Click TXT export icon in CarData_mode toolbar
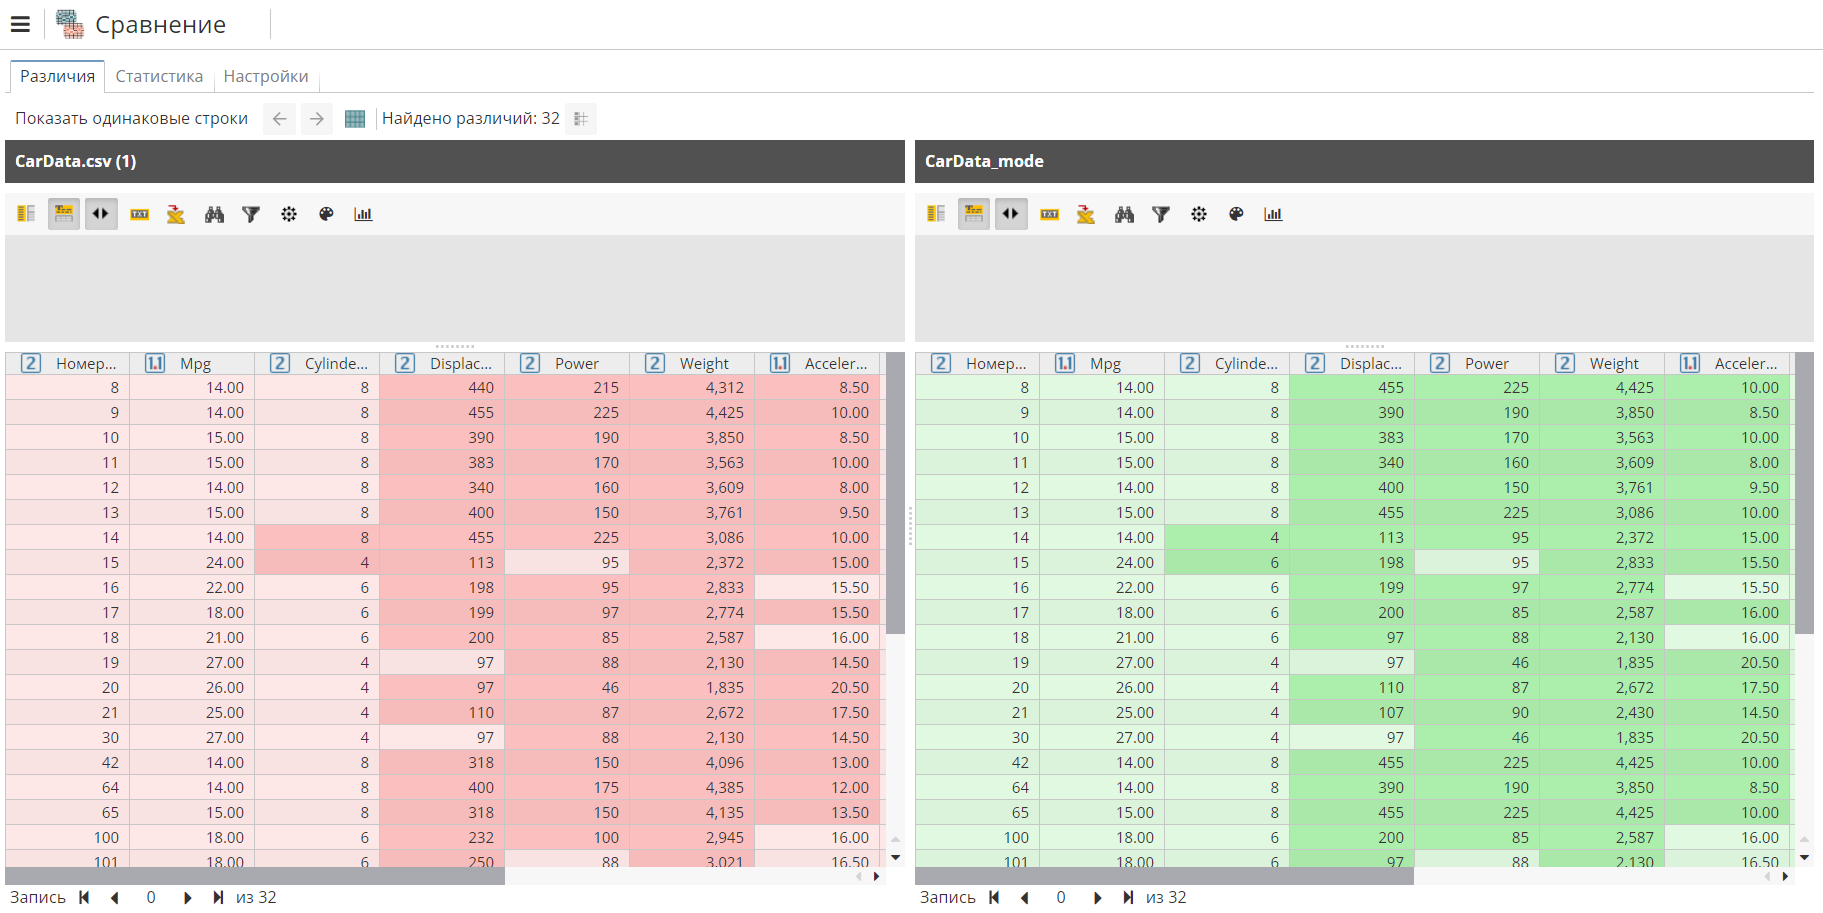 click(1049, 214)
